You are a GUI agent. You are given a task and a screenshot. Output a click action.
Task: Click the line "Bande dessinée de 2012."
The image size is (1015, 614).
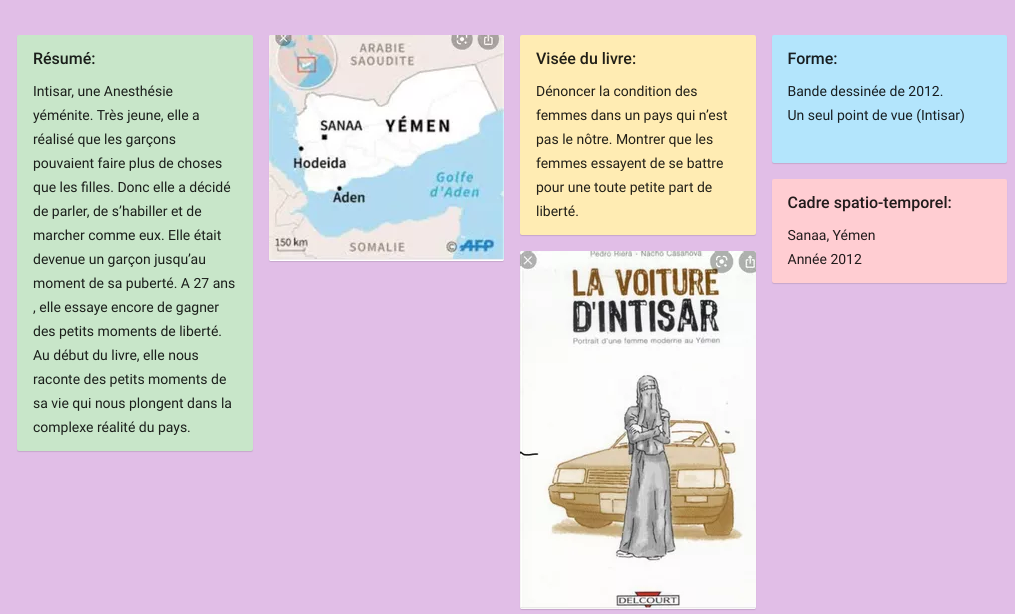[x=865, y=91]
